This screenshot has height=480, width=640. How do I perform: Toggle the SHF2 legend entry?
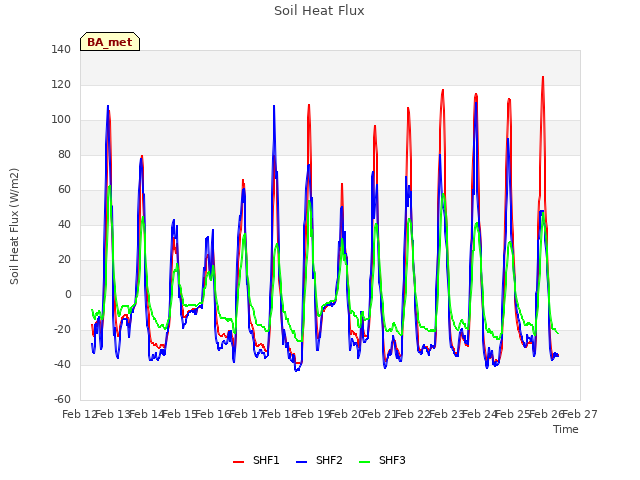pos(319,460)
